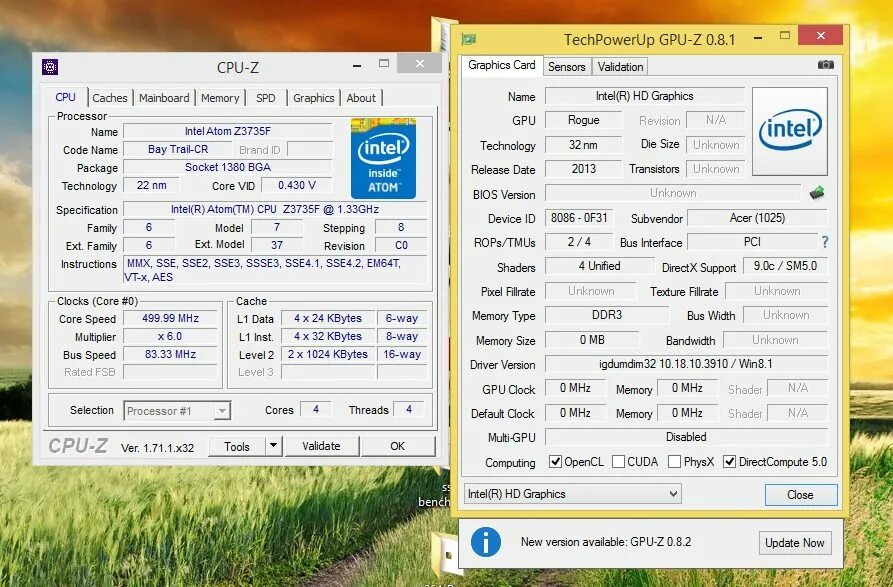Click the BIOS save chip icon in GPU-Z
The width and height of the screenshot is (893, 587).
[x=817, y=193]
